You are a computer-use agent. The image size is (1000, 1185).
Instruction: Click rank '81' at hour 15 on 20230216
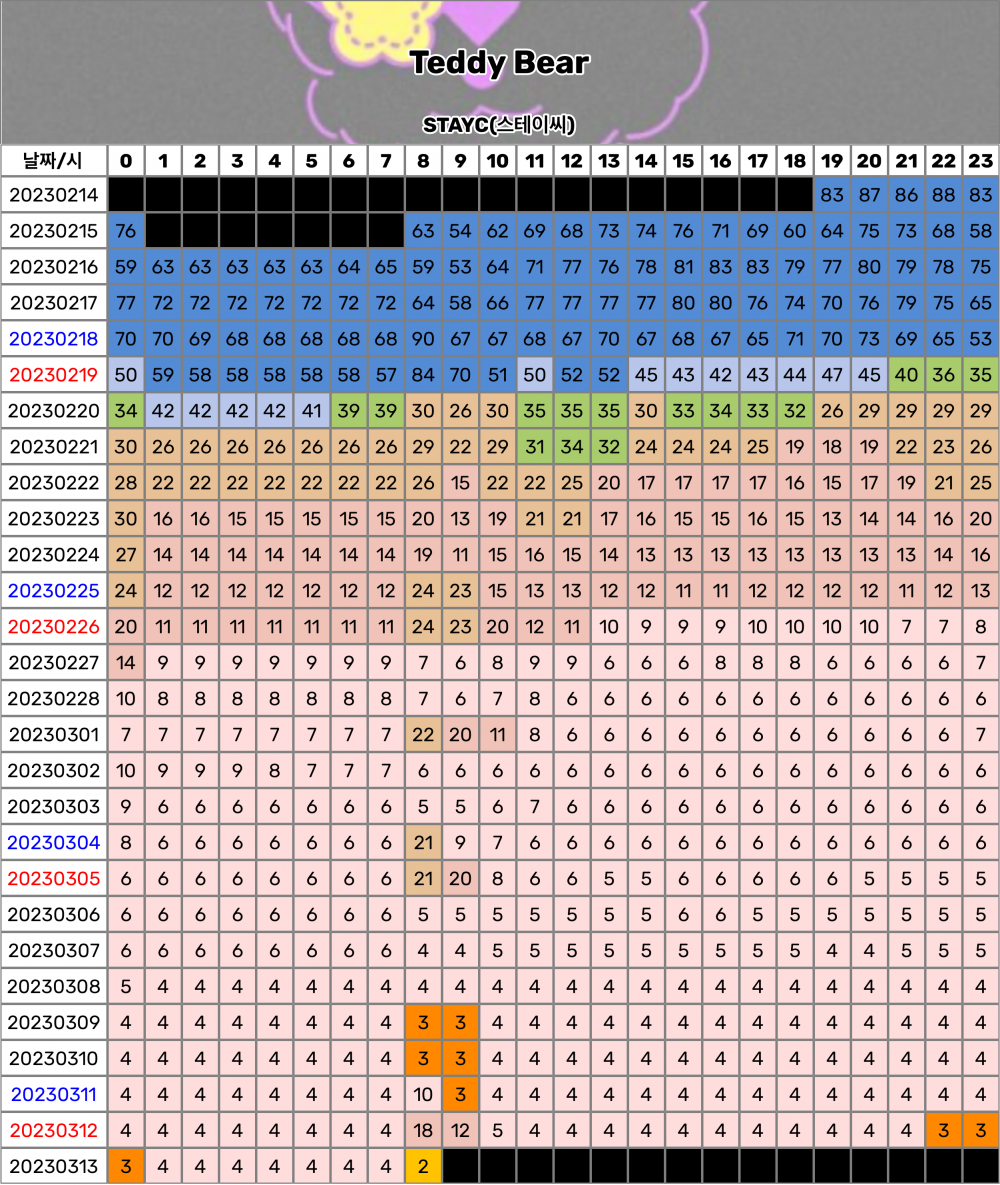pyautogui.click(x=683, y=267)
